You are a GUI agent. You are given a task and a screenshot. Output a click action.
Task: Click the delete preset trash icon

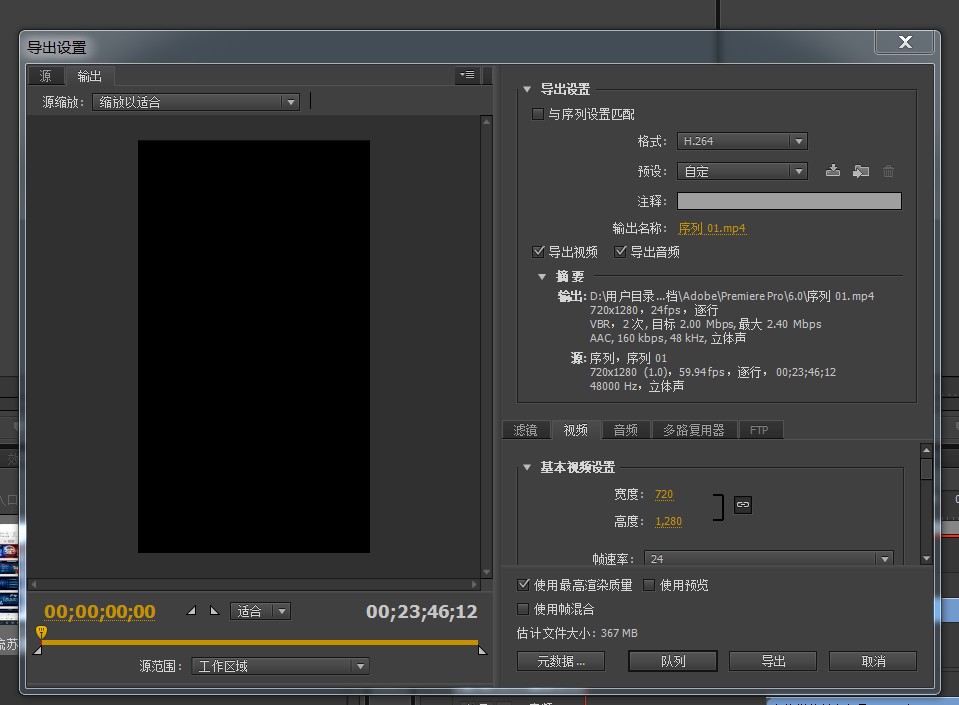[x=888, y=171]
